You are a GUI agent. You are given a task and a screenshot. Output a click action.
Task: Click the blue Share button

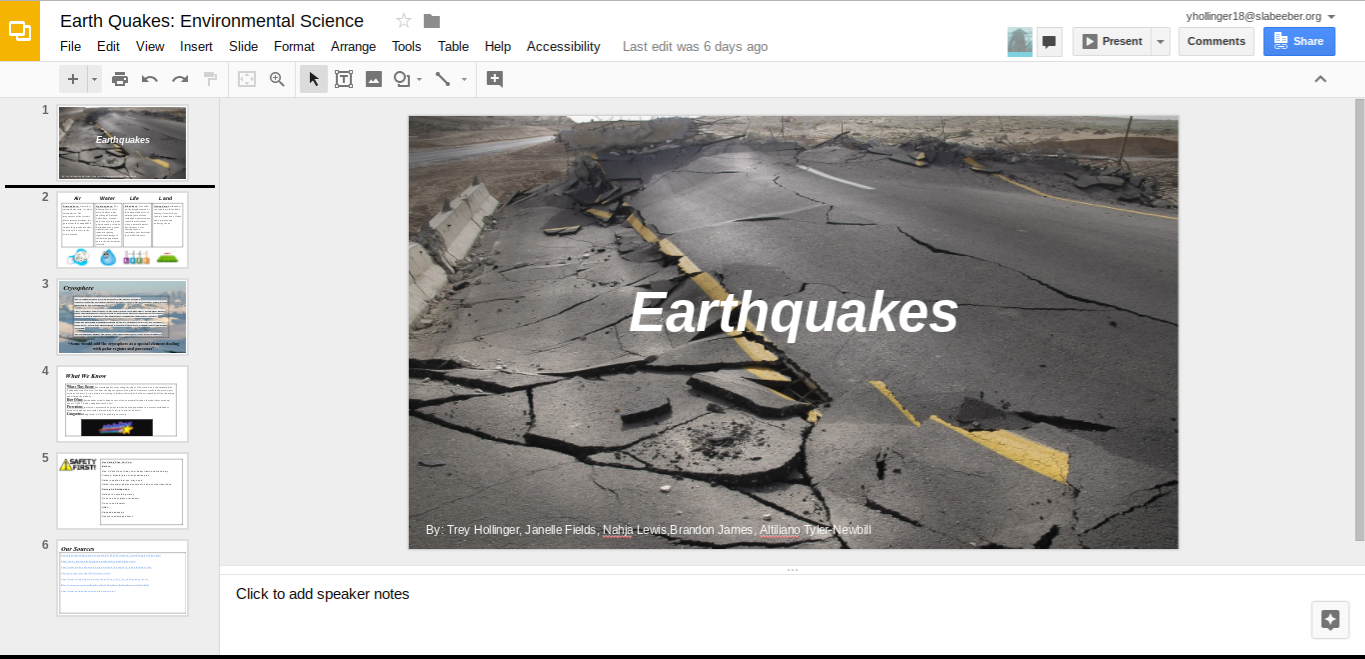1298,41
